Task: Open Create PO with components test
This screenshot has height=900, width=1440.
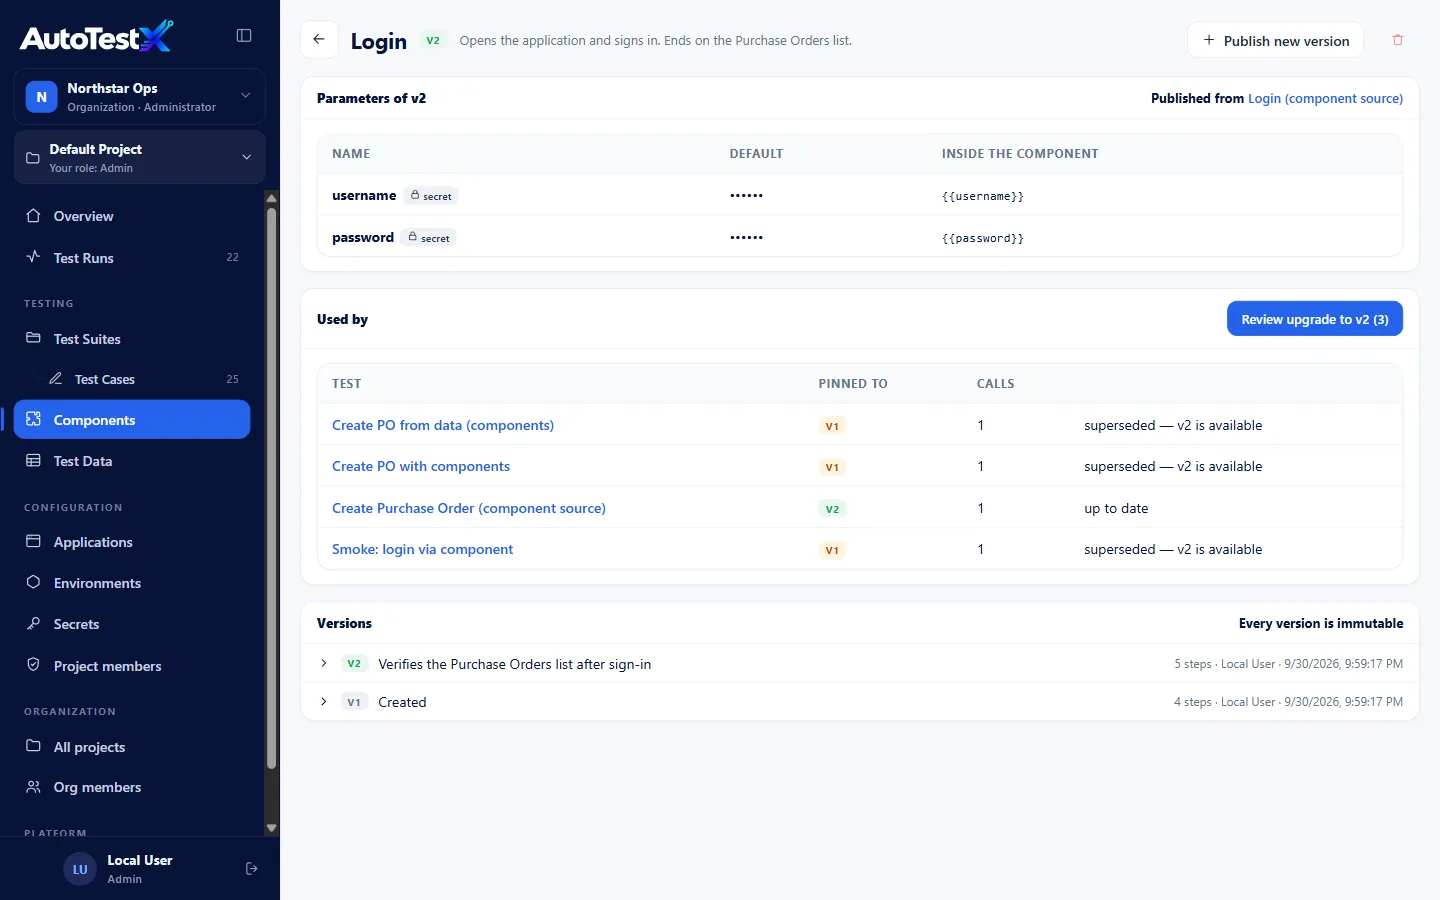Action: coord(421,466)
